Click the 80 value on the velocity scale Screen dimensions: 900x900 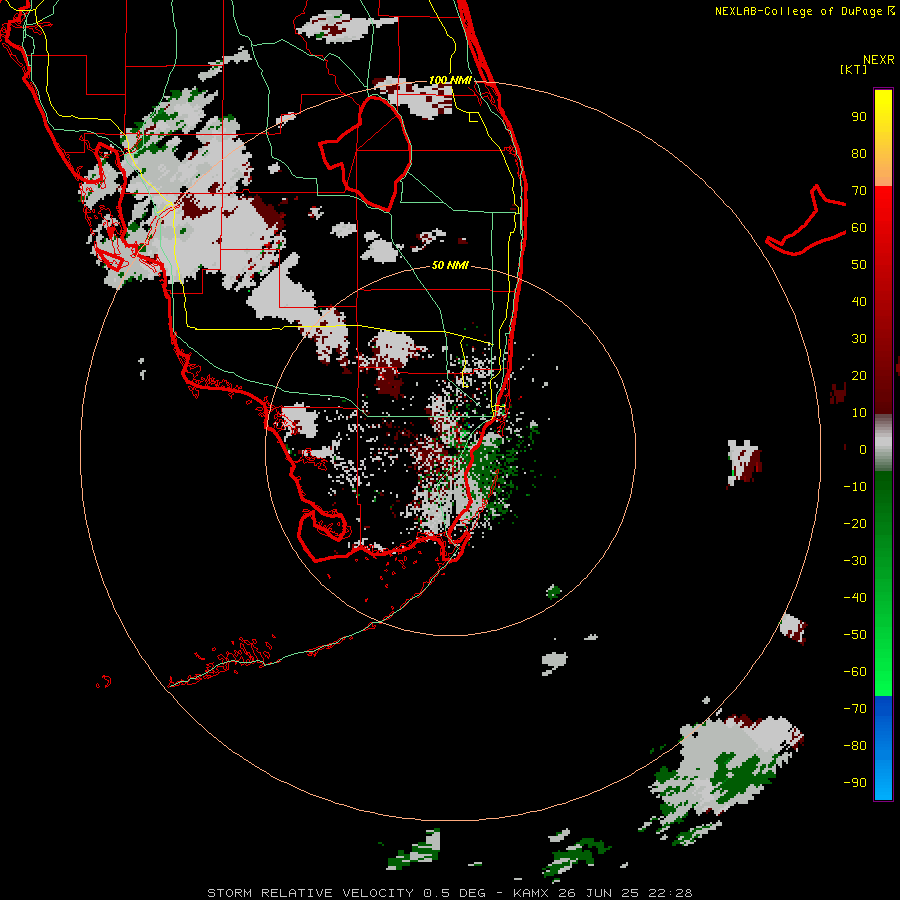coord(859,153)
